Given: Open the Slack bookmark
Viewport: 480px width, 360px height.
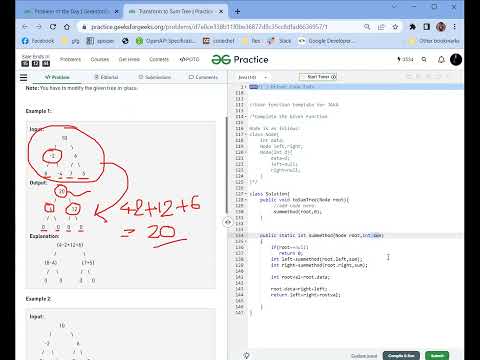Looking at the screenshot, I should click(x=279, y=41).
